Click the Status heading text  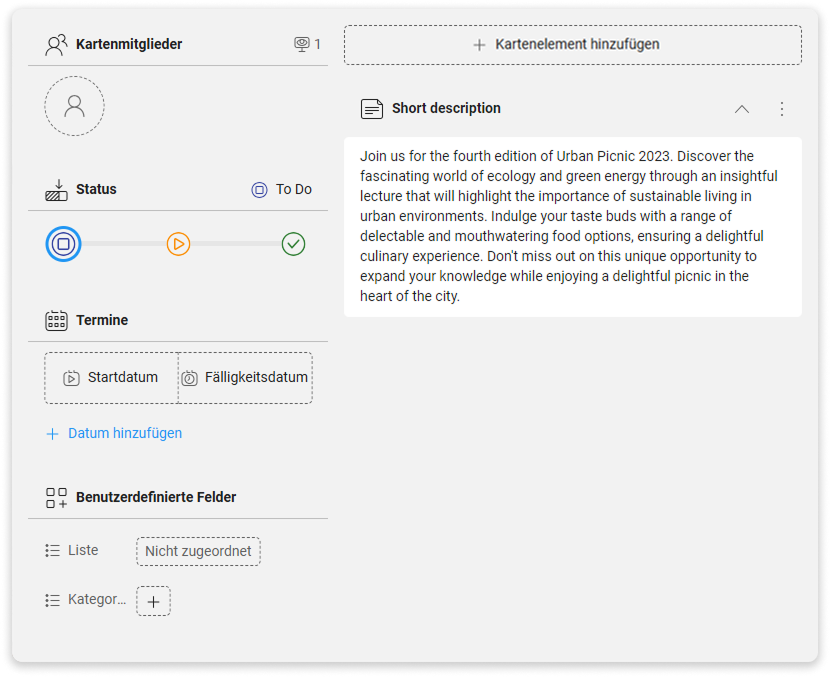96,189
